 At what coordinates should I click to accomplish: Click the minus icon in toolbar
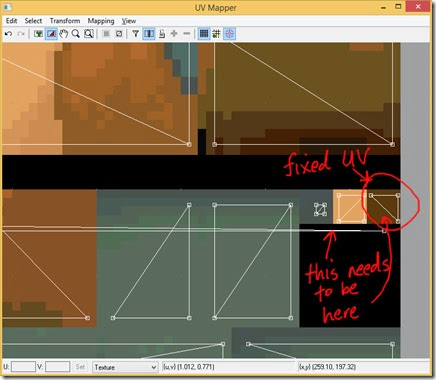187,34
